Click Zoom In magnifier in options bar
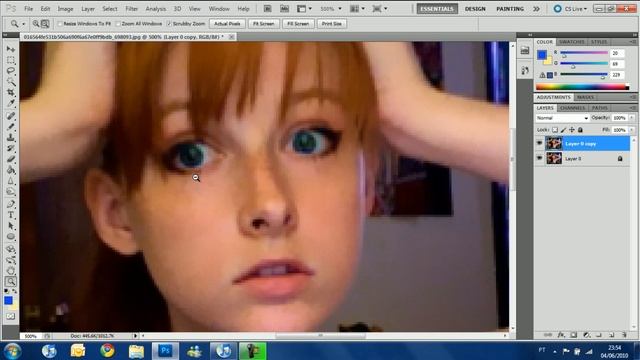The image size is (640, 360). (x=36, y=24)
